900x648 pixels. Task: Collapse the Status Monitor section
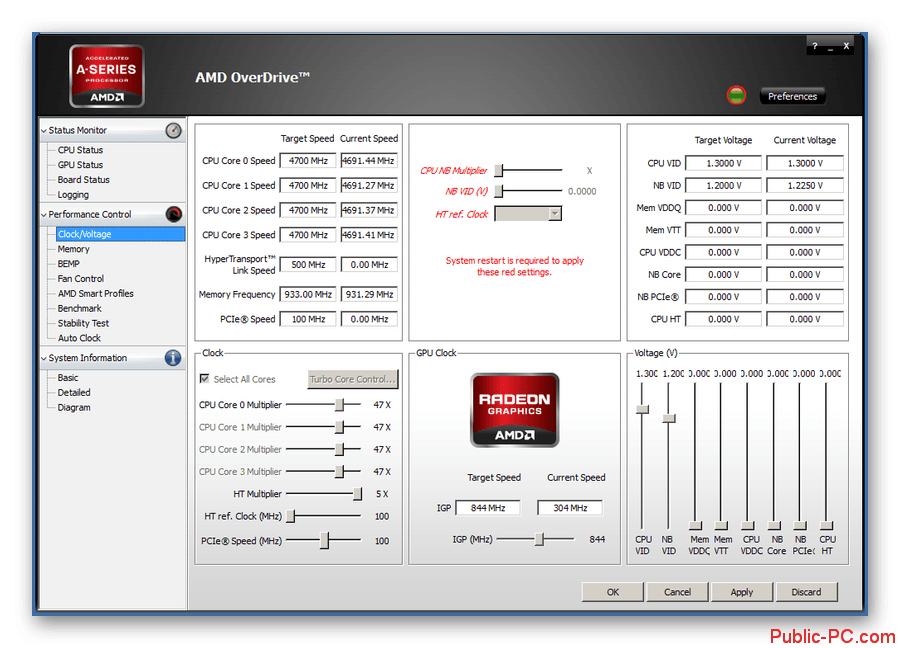point(44,131)
